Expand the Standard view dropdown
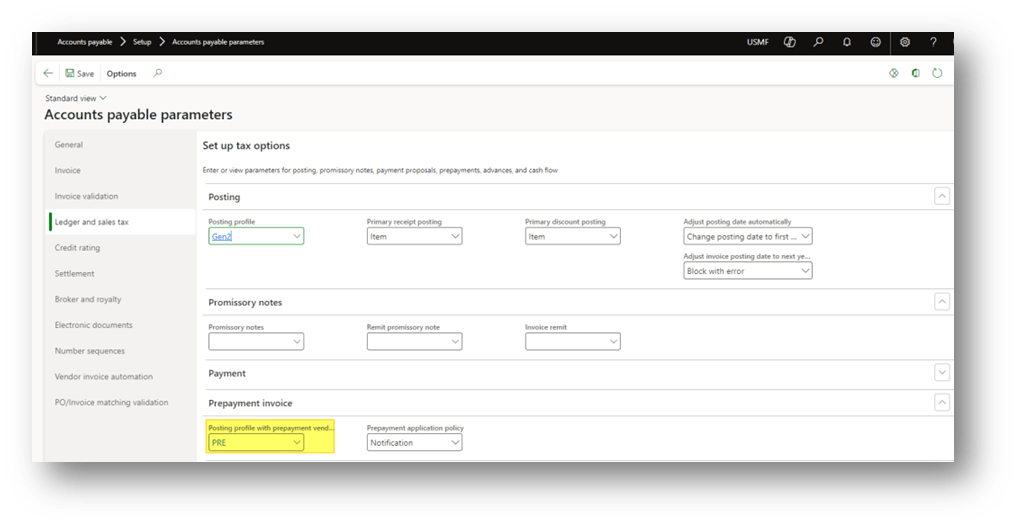Image resolution: width=1019 pixels, height=527 pixels. [x=76, y=97]
